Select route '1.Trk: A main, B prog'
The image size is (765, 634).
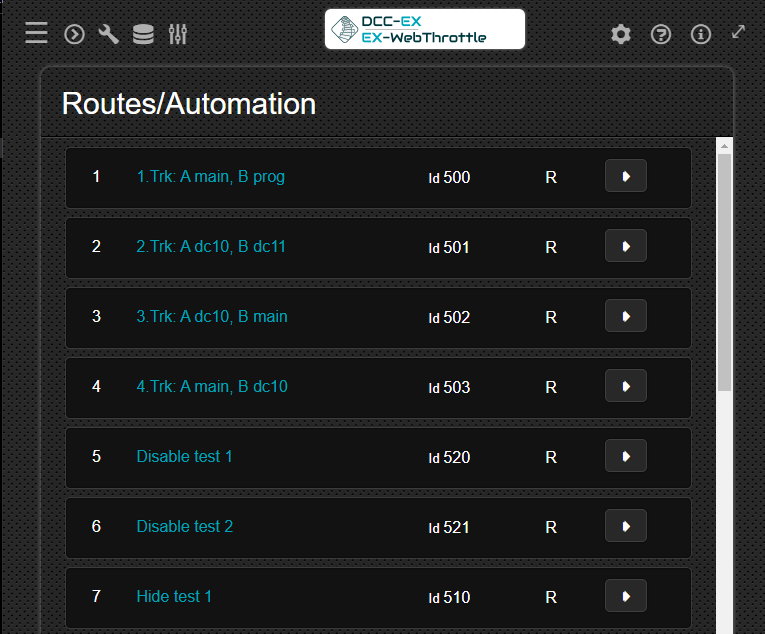pyautogui.click(x=210, y=177)
